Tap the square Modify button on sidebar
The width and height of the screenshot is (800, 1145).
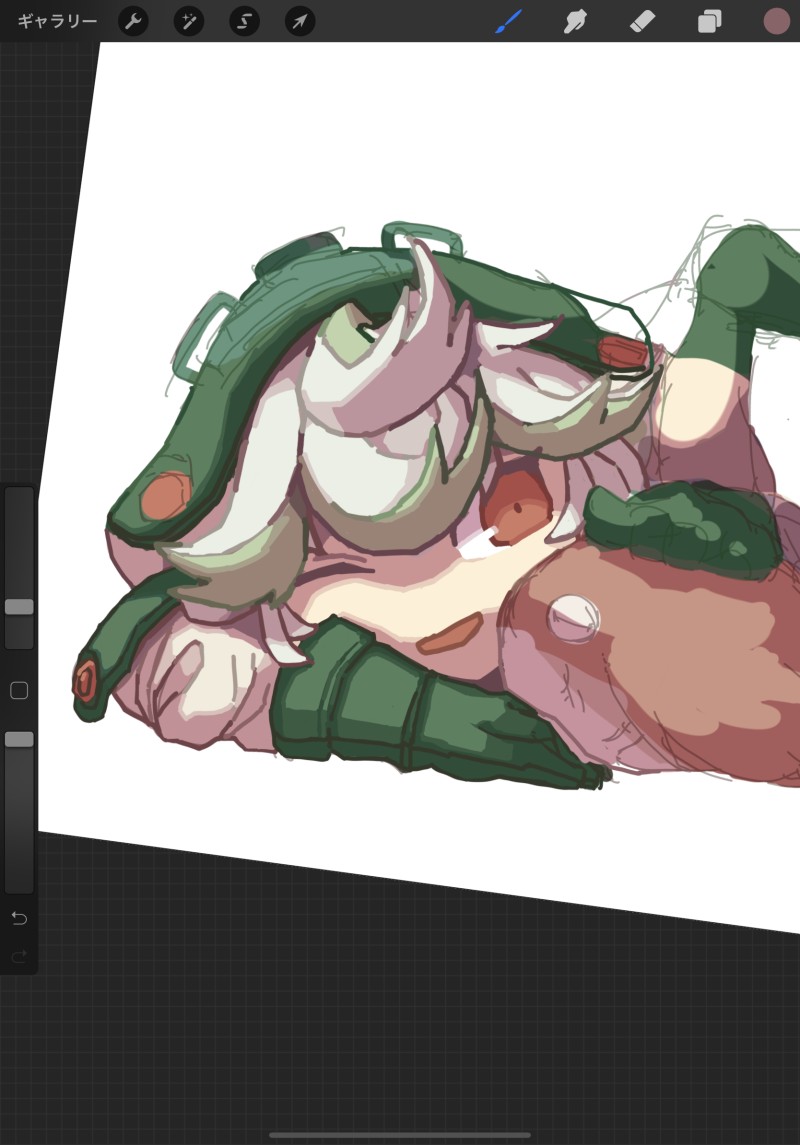[x=19, y=690]
